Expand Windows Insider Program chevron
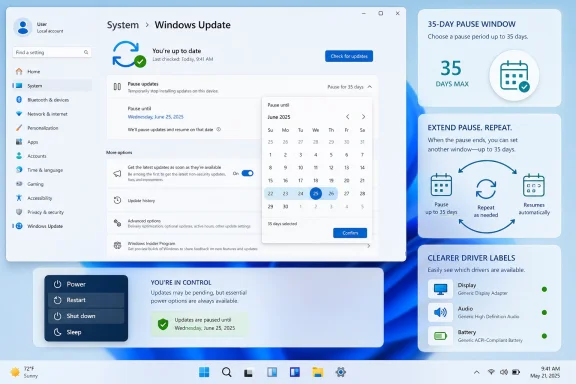576x384 pixels. [x=368, y=246]
